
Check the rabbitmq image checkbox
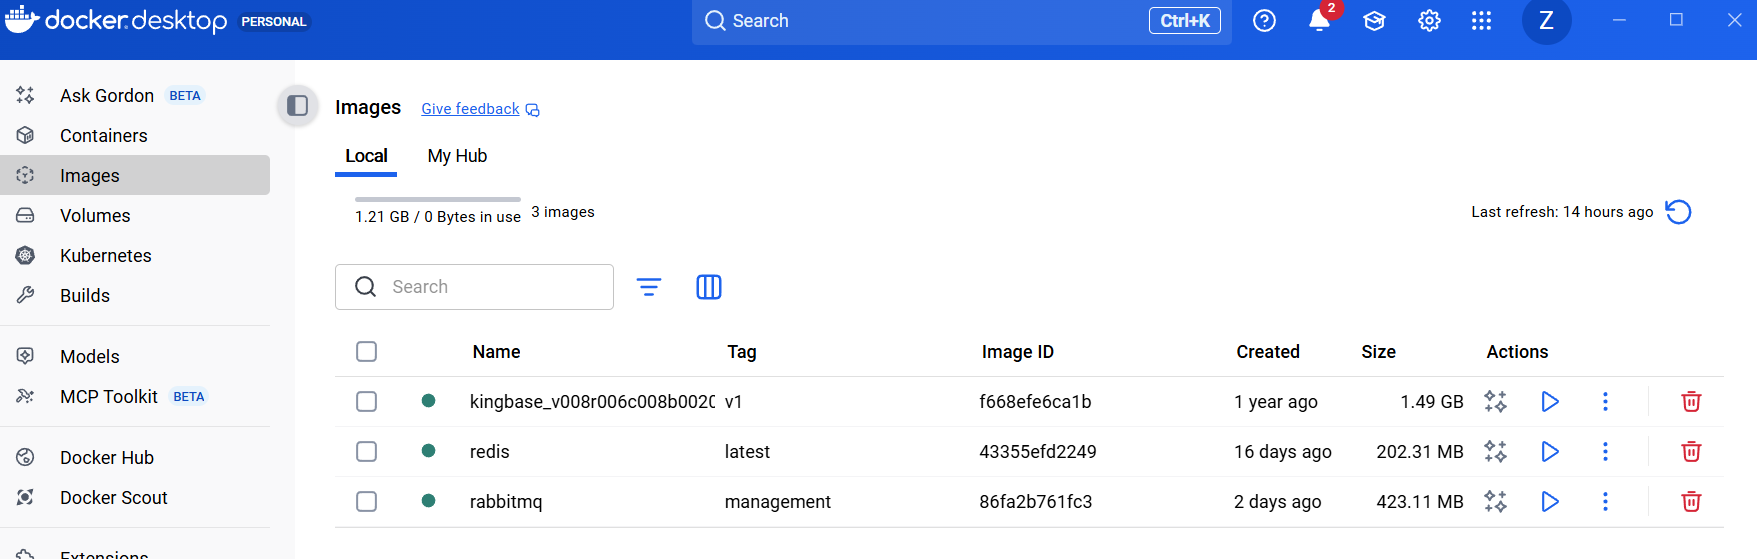(367, 501)
